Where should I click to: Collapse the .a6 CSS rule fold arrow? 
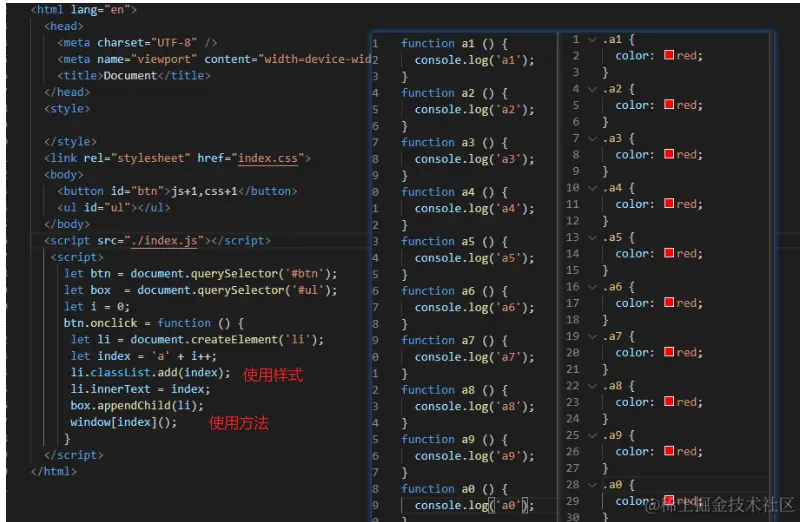[593, 287]
